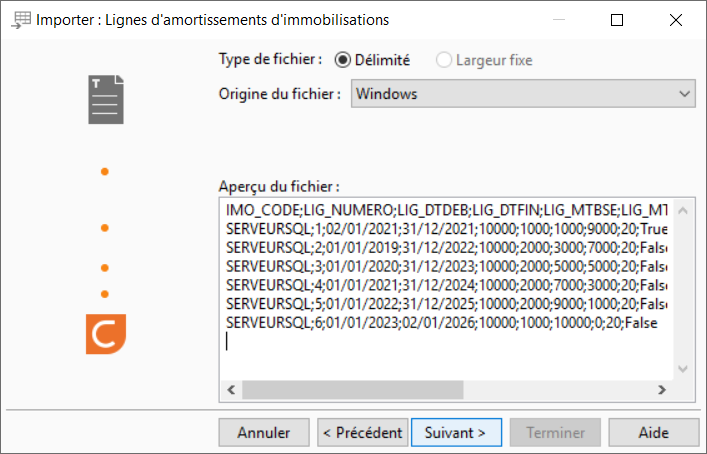Click the orange C logo icon
This screenshot has width=707, height=454.
106,334
